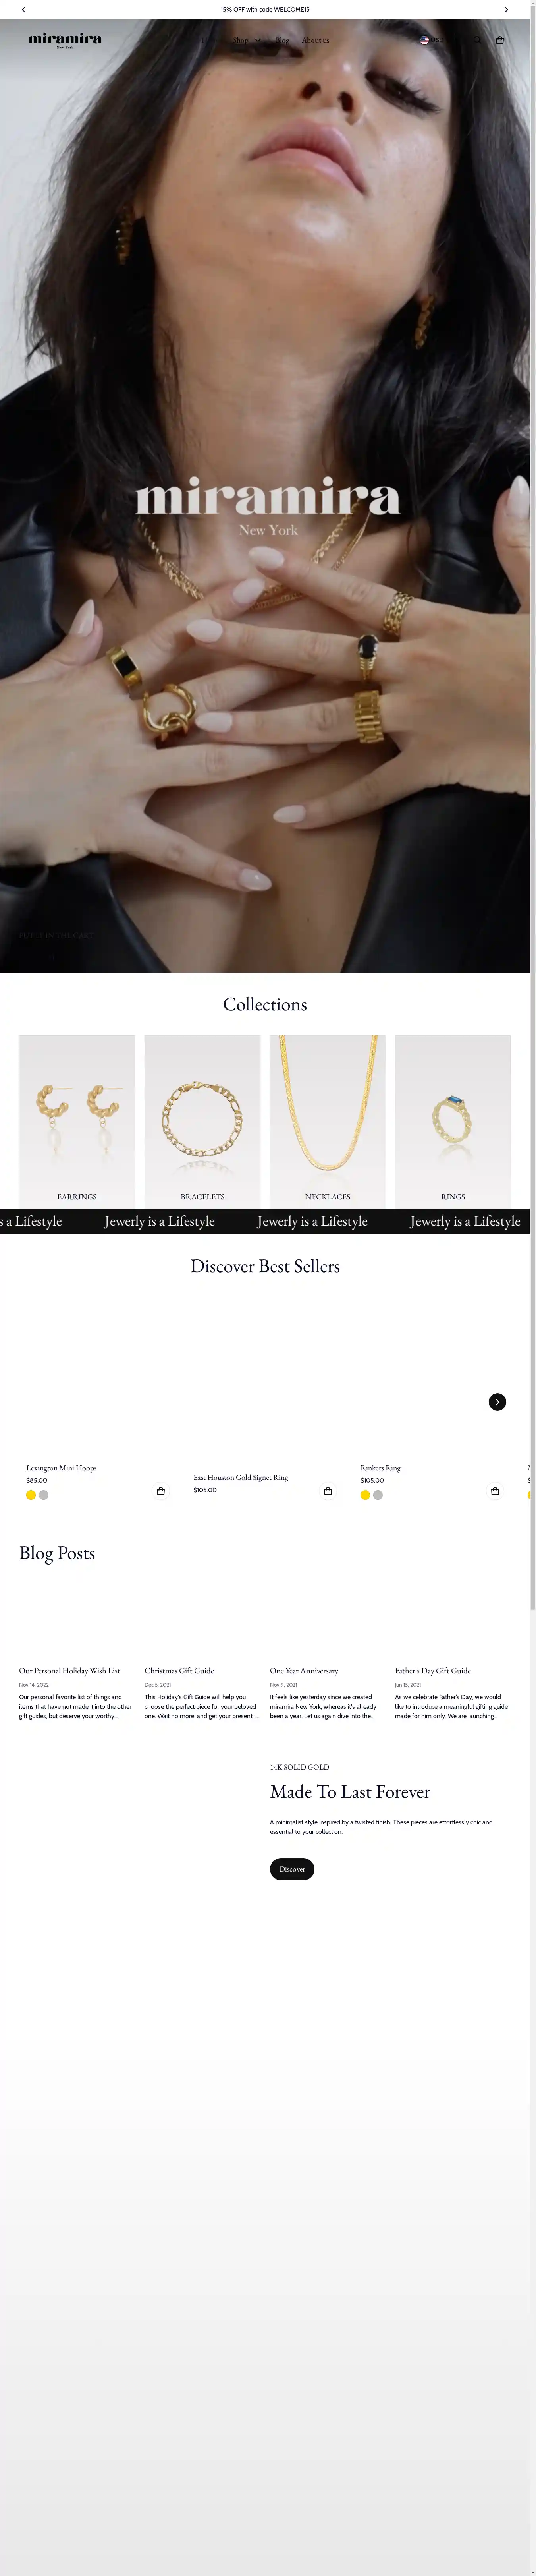Image resolution: width=536 pixels, height=2576 pixels.
Task: Quick add Rinkers Ring to cart
Action: (x=495, y=1491)
